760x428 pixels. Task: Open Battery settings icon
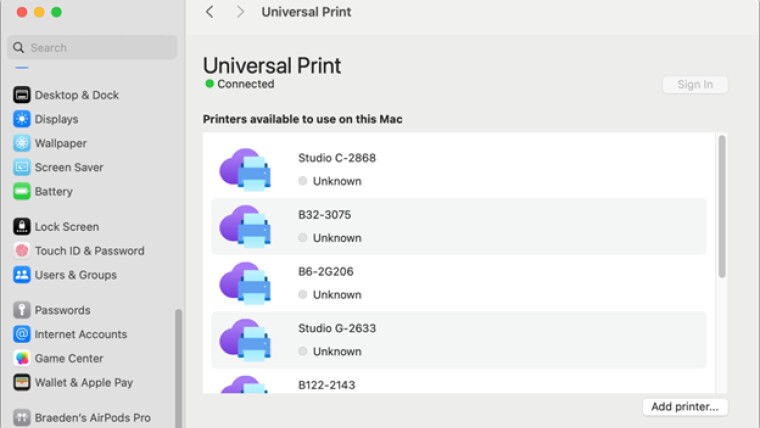tap(22, 191)
